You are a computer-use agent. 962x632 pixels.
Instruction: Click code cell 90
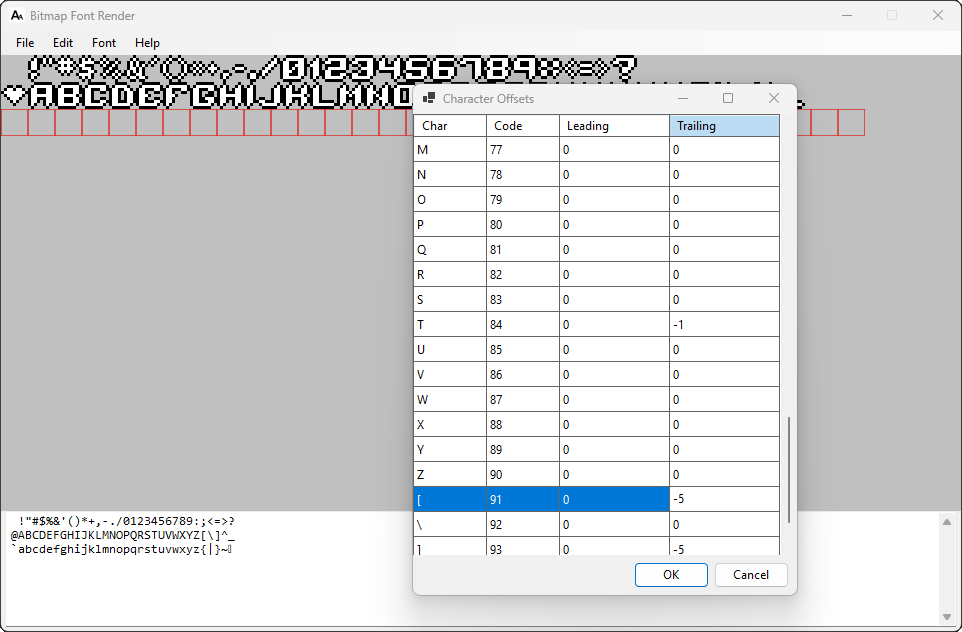(x=523, y=474)
